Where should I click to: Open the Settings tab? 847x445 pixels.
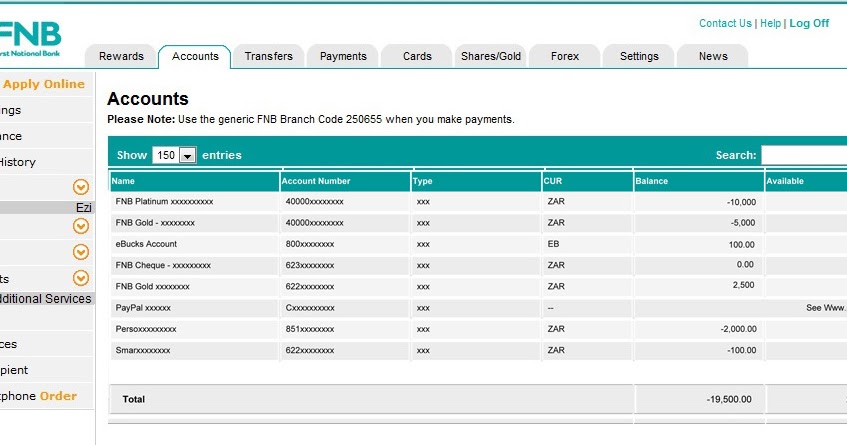639,56
